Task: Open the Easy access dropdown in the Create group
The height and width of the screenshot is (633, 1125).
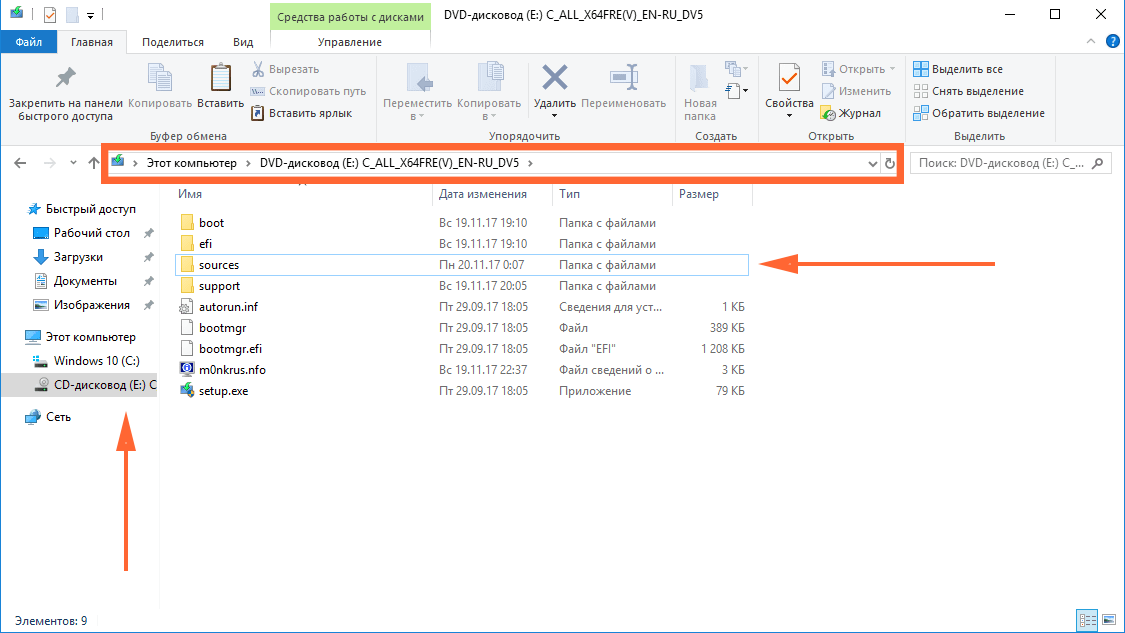Action: pos(737,90)
